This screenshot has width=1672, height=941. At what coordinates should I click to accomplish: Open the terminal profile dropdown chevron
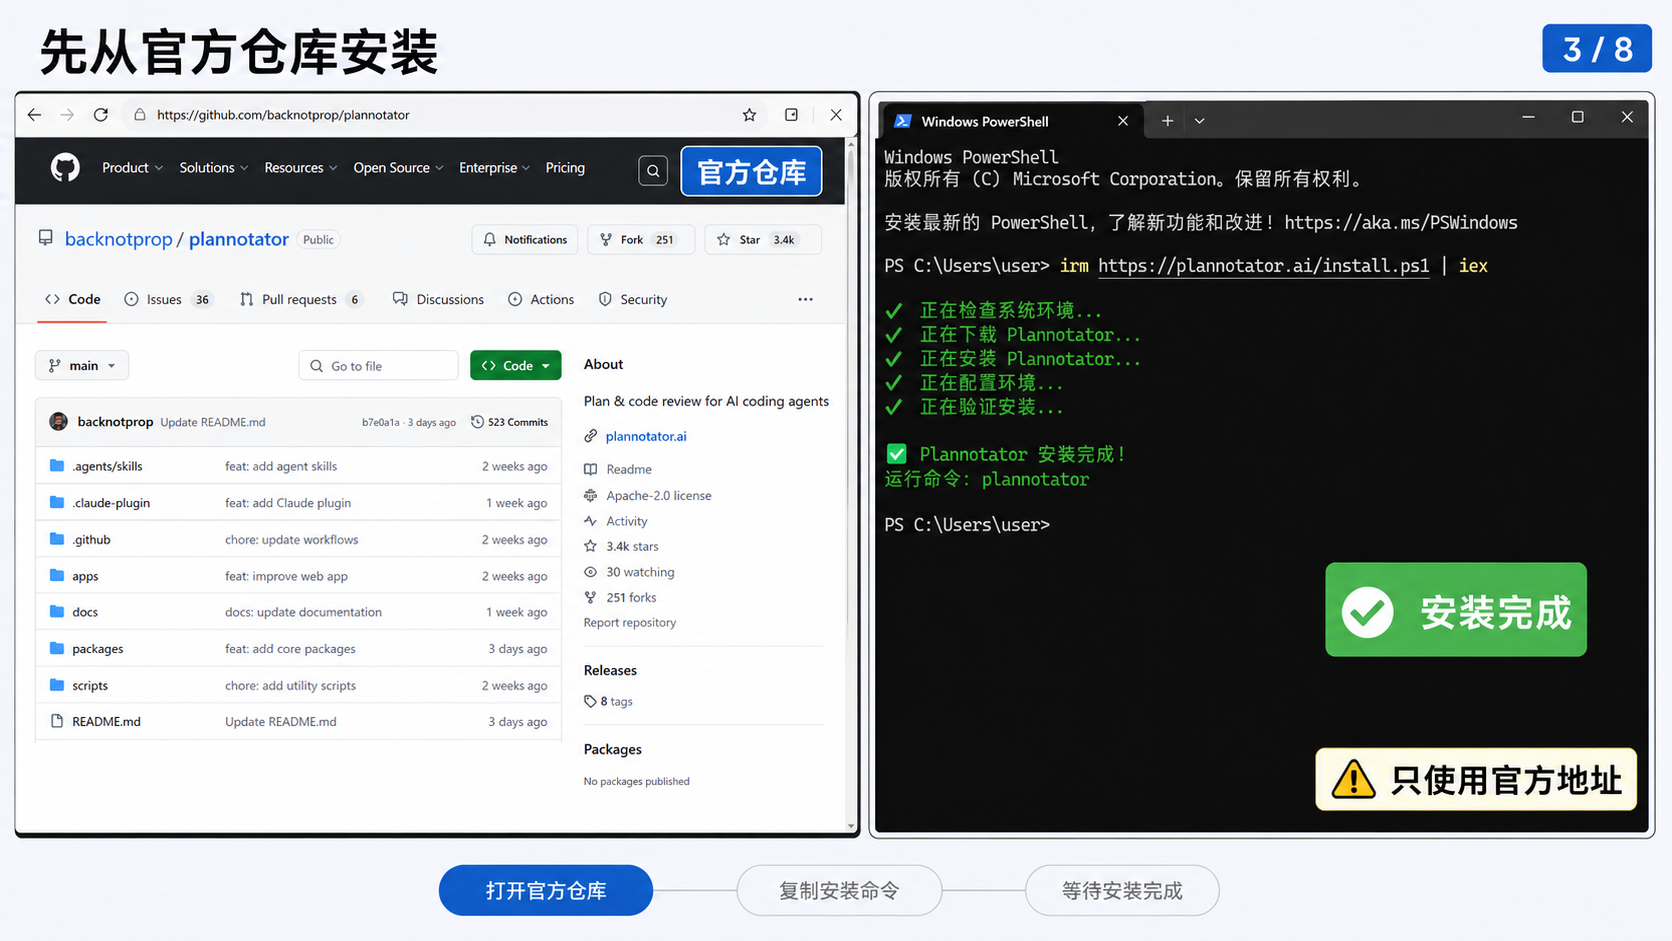click(1199, 121)
